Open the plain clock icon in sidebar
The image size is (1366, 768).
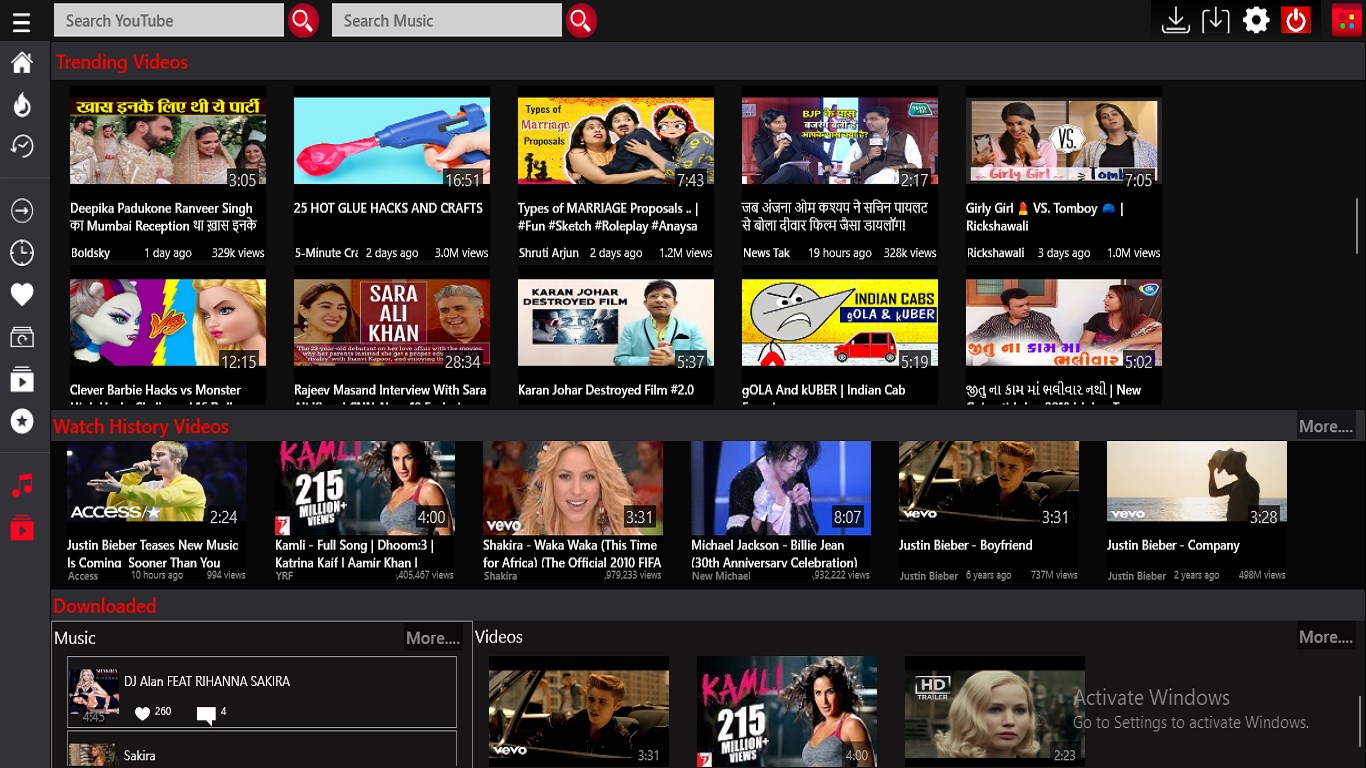(22, 253)
